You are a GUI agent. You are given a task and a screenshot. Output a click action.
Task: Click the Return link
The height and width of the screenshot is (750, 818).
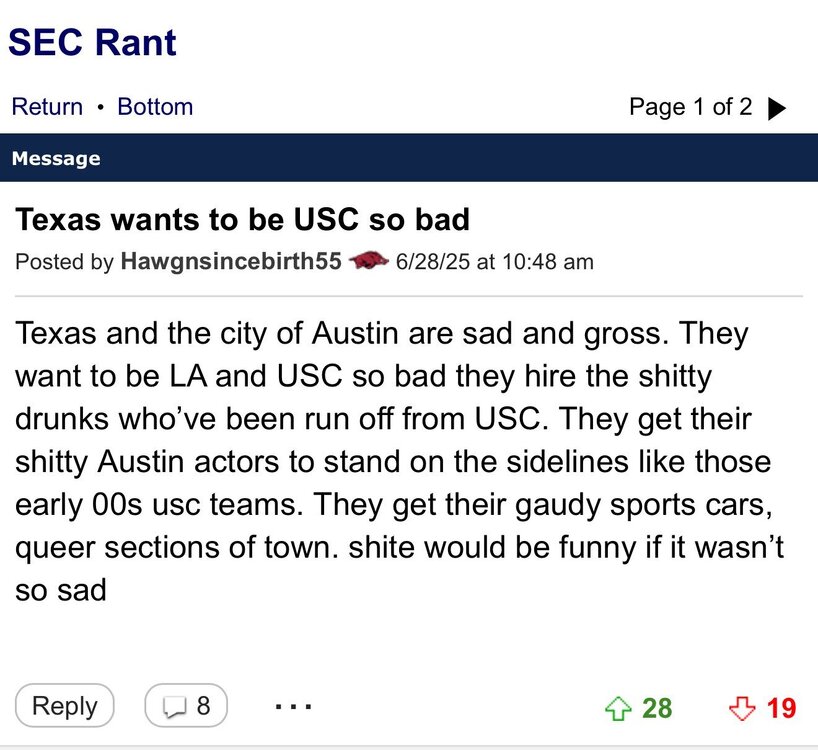47,107
